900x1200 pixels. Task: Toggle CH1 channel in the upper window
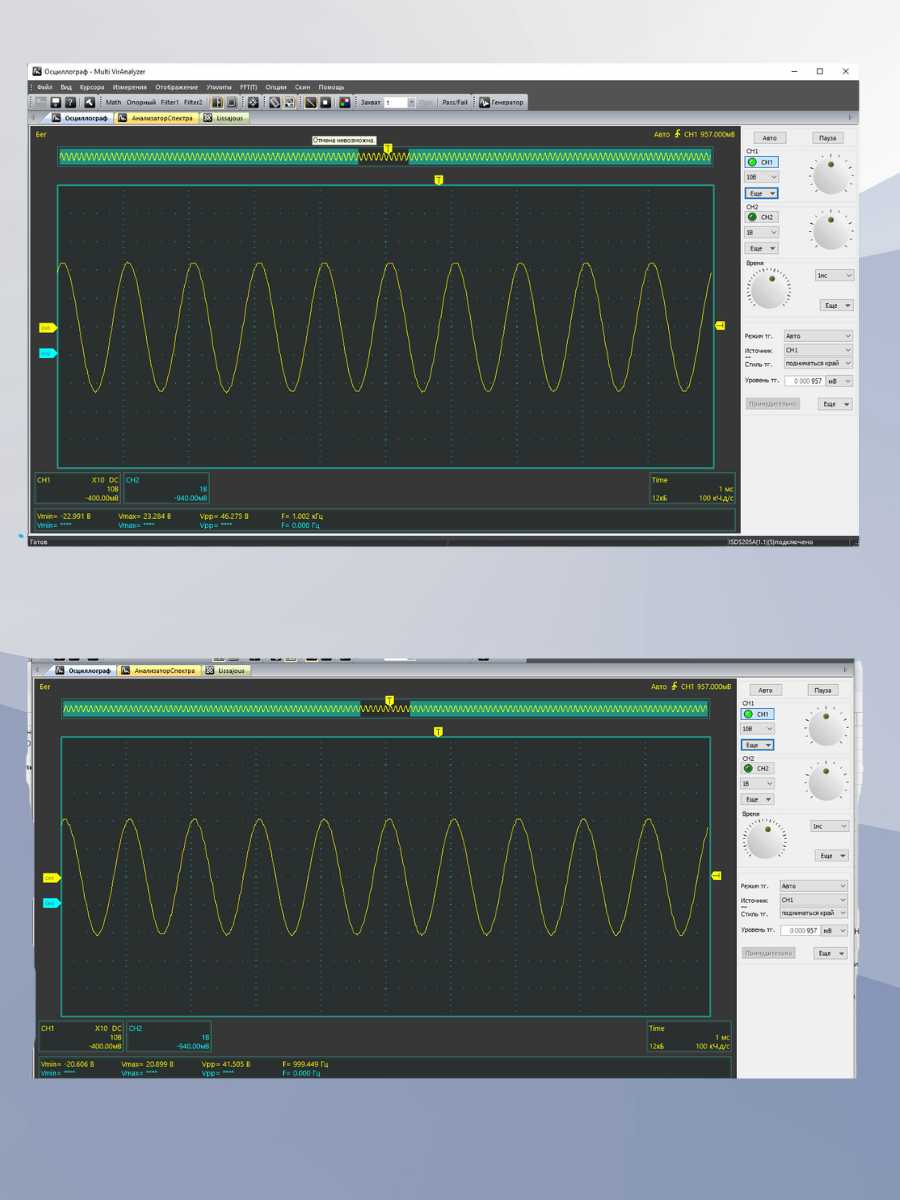(x=761, y=162)
